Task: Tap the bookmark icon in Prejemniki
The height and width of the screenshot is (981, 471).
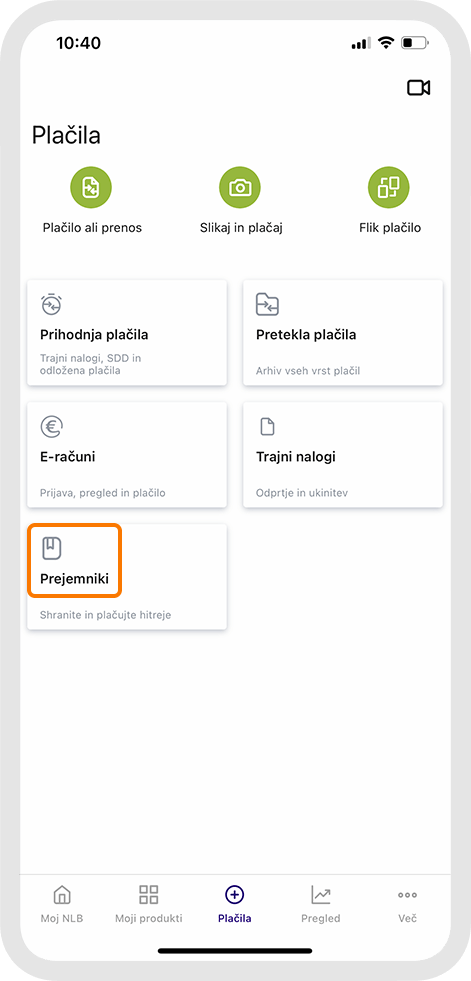Action: click(x=52, y=548)
